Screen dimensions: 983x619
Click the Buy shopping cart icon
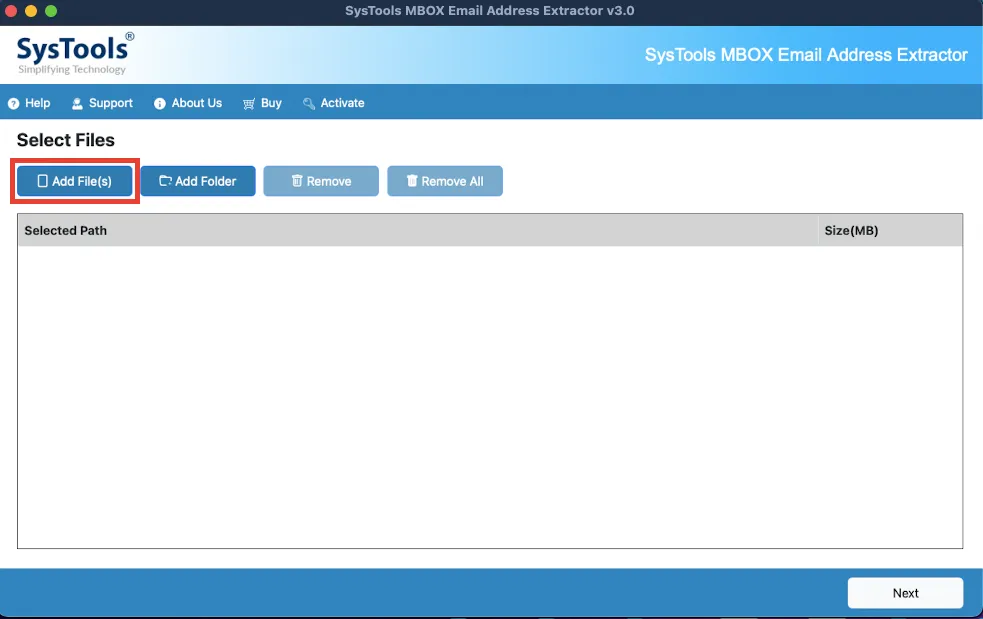(249, 103)
